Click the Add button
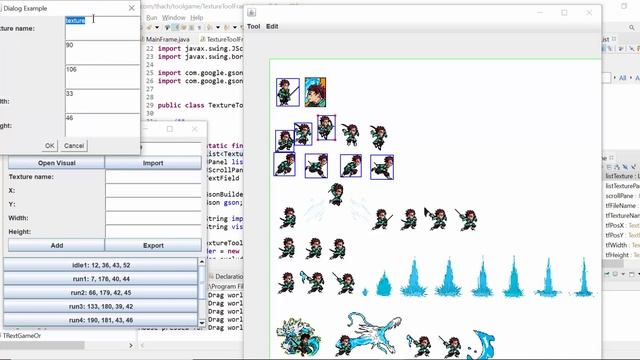 56,245
